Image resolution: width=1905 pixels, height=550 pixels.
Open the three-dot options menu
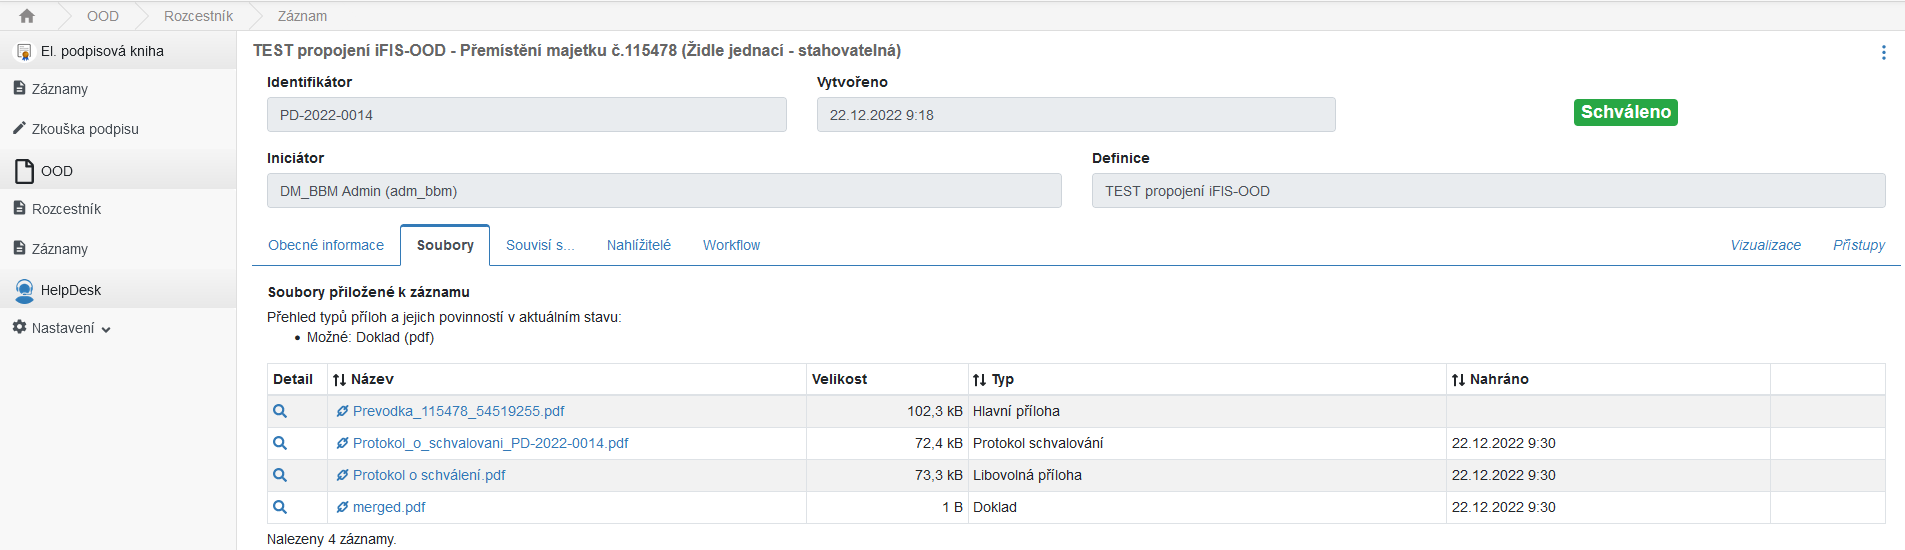click(x=1883, y=53)
